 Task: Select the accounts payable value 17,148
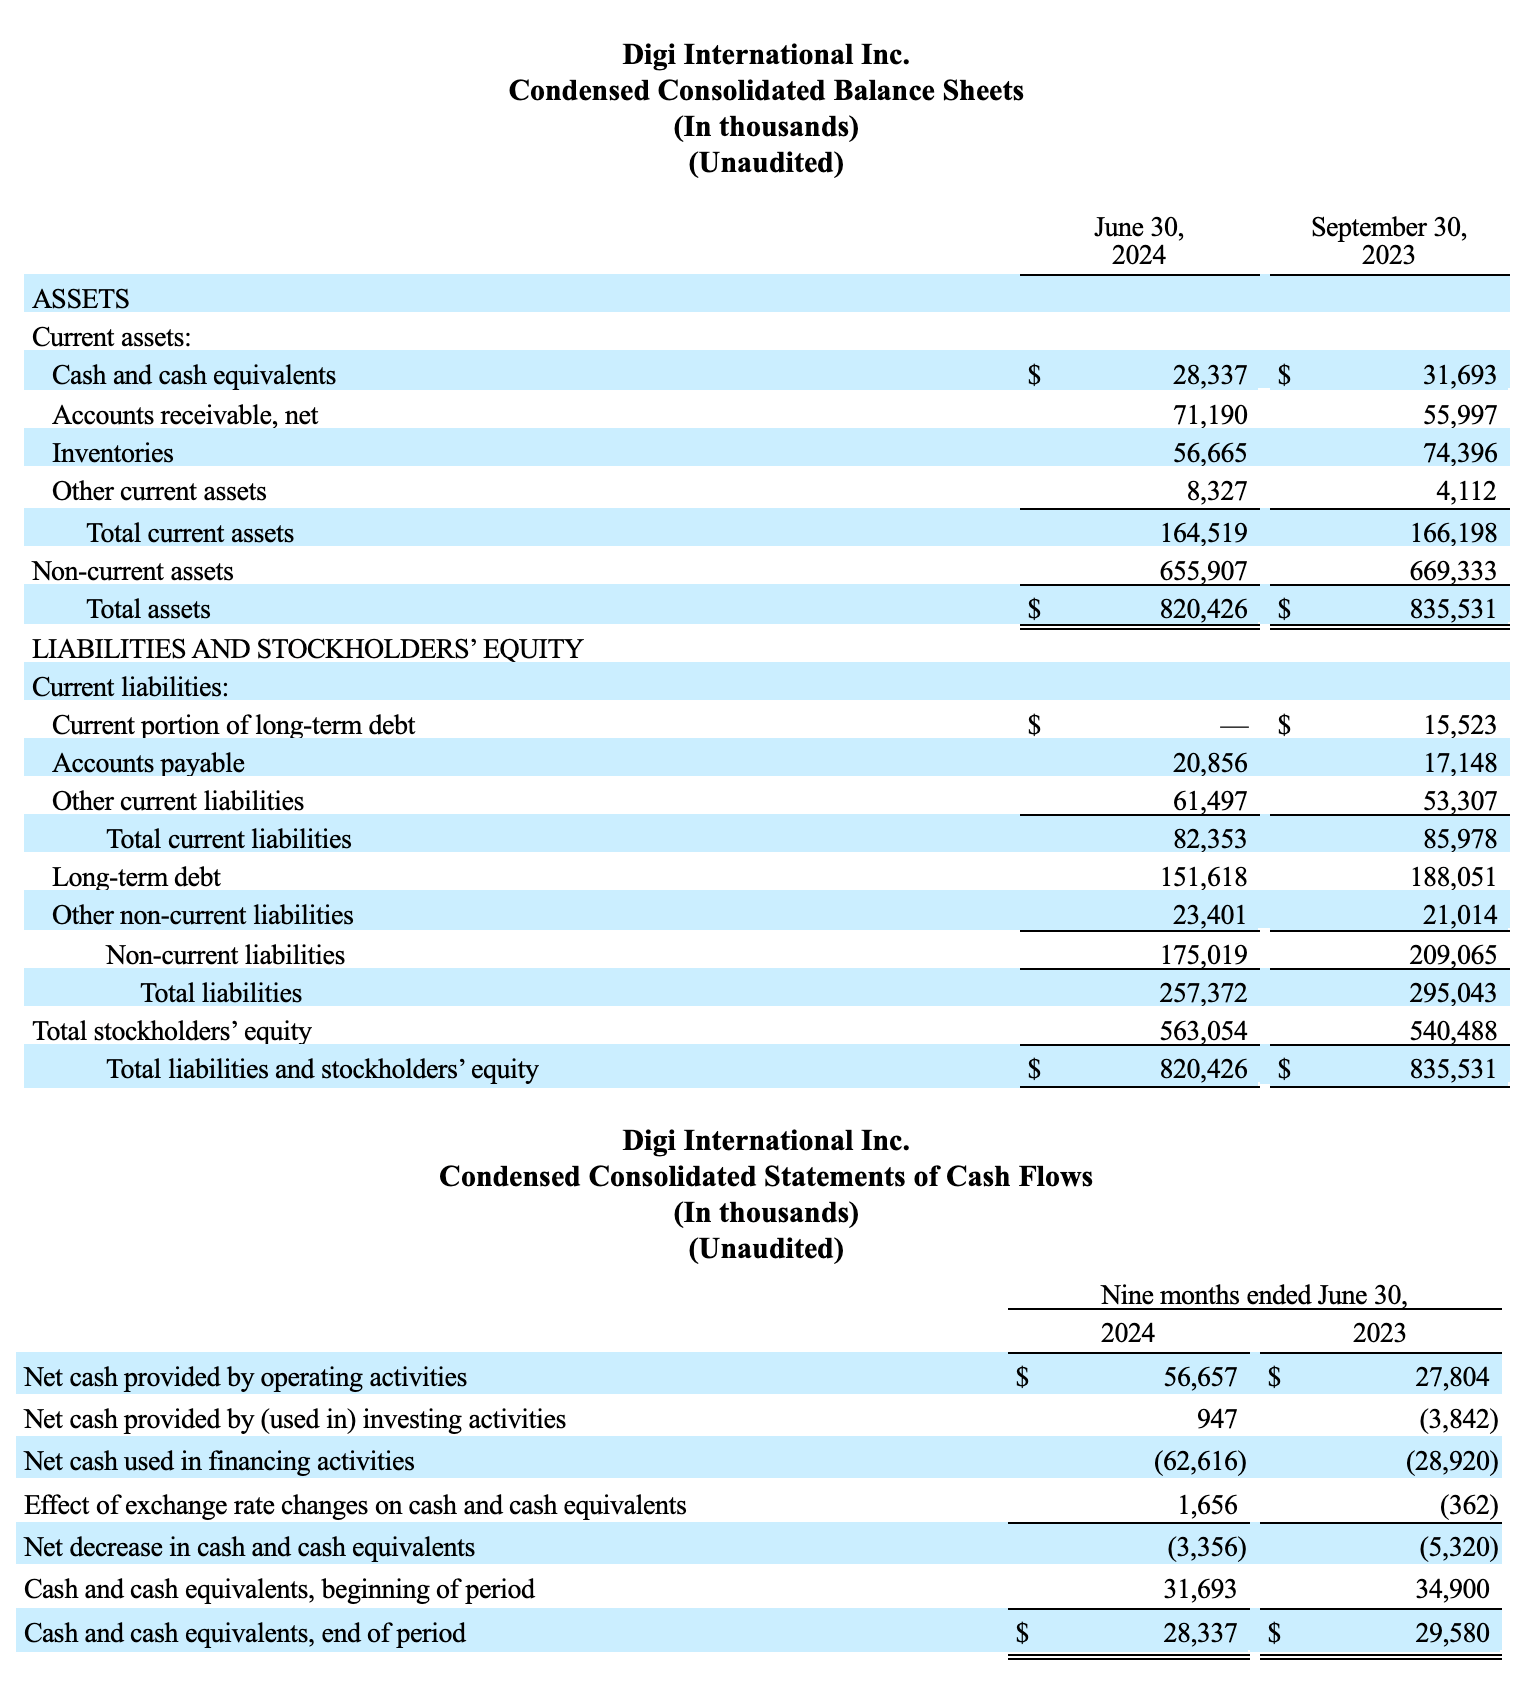(x=1460, y=763)
